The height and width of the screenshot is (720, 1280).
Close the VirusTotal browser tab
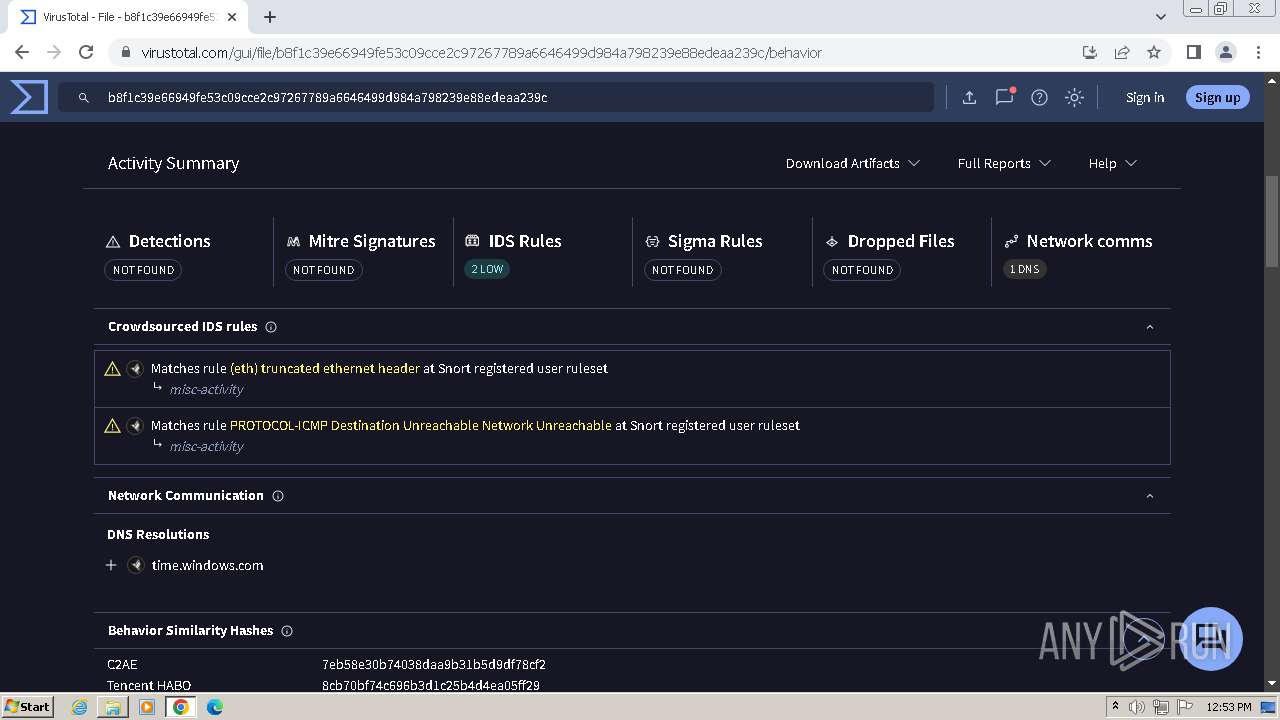point(232,17)
